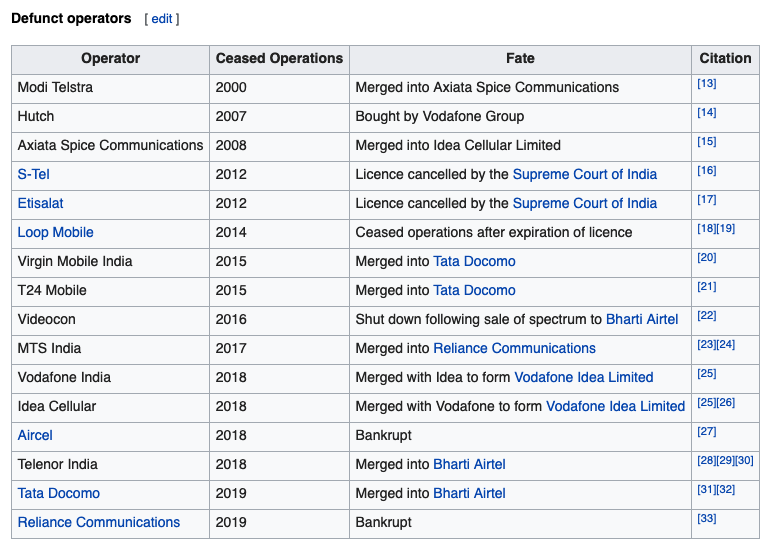This screenshot has height=555, width=780.
Task: Open the Aircel operator link
Action: pos(35,435)
